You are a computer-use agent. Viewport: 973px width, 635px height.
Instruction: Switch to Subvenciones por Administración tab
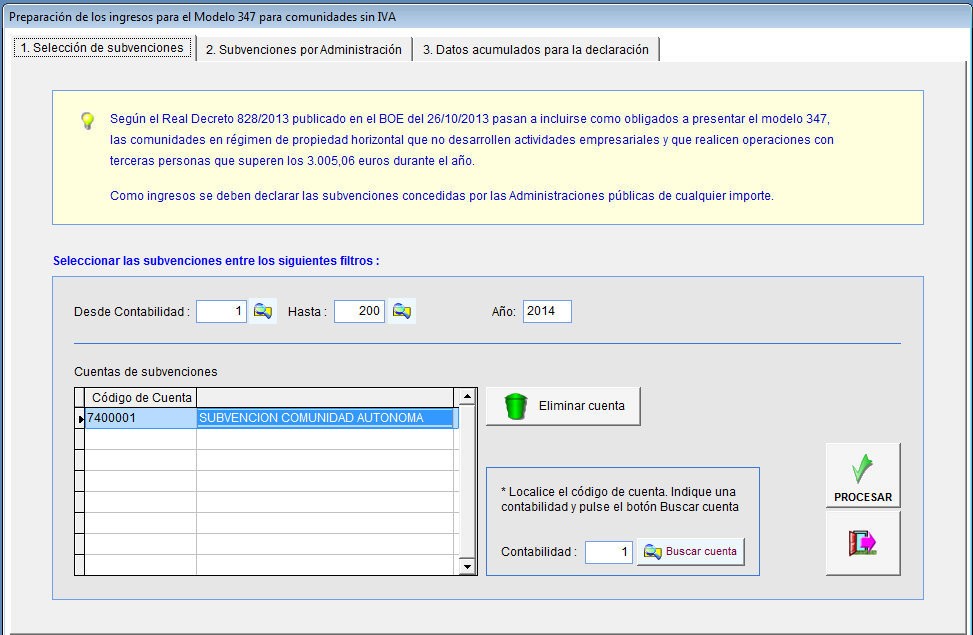click(303, 49)
